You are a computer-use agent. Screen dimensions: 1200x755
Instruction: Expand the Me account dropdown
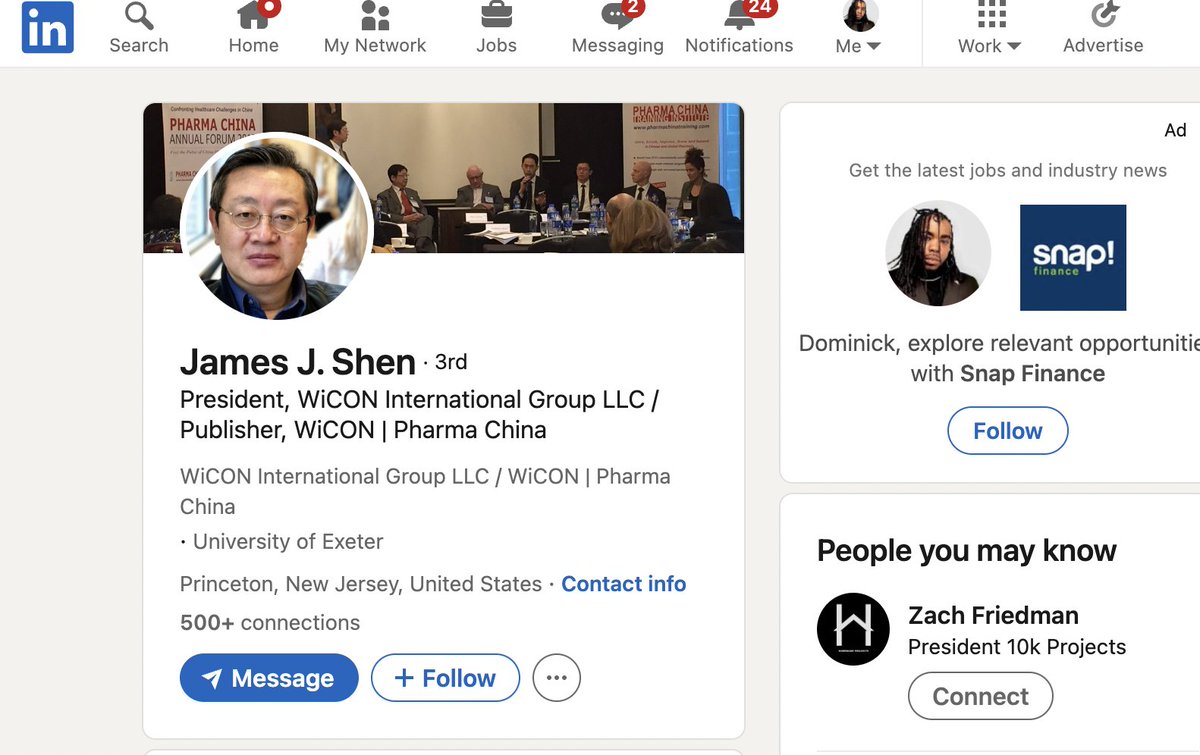(x=858, y=45)
